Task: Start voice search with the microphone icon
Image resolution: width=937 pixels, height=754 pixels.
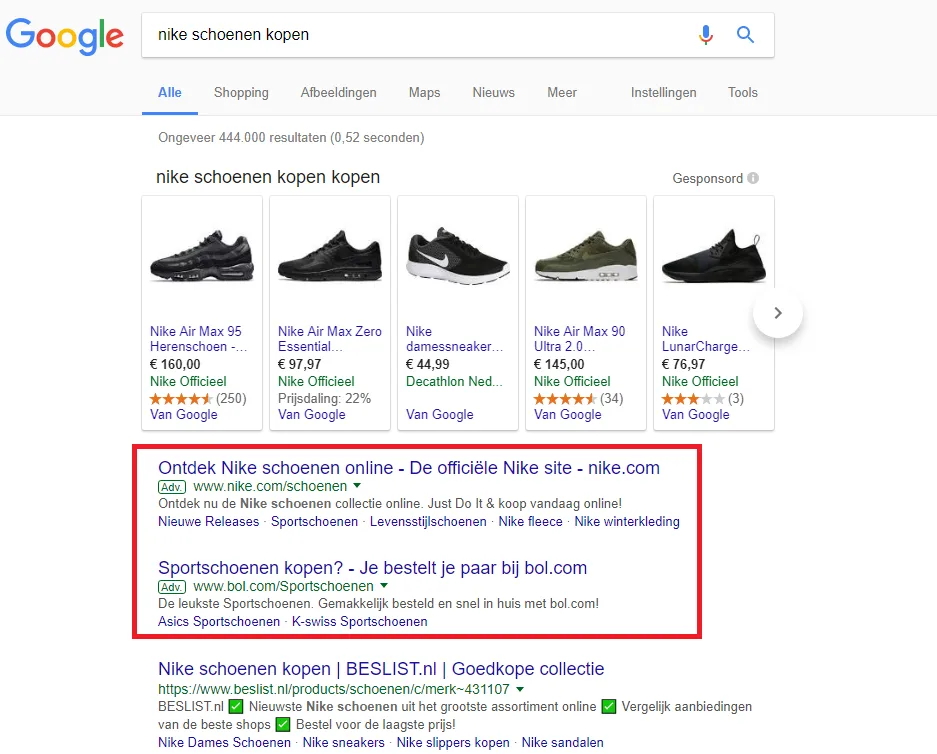Action: click(x=706, y=35)
